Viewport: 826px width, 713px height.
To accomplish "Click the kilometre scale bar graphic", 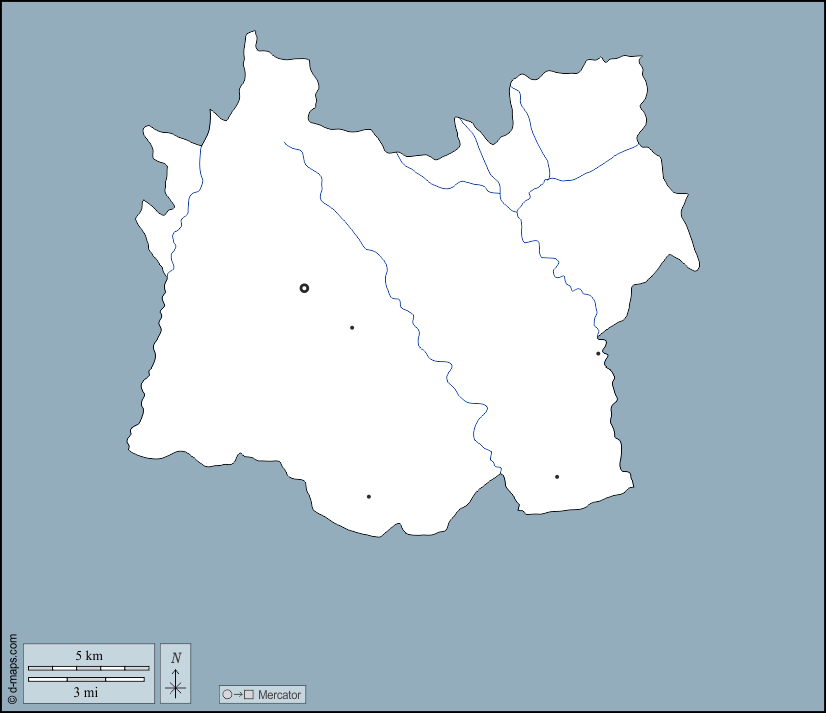I will (88, 667).
